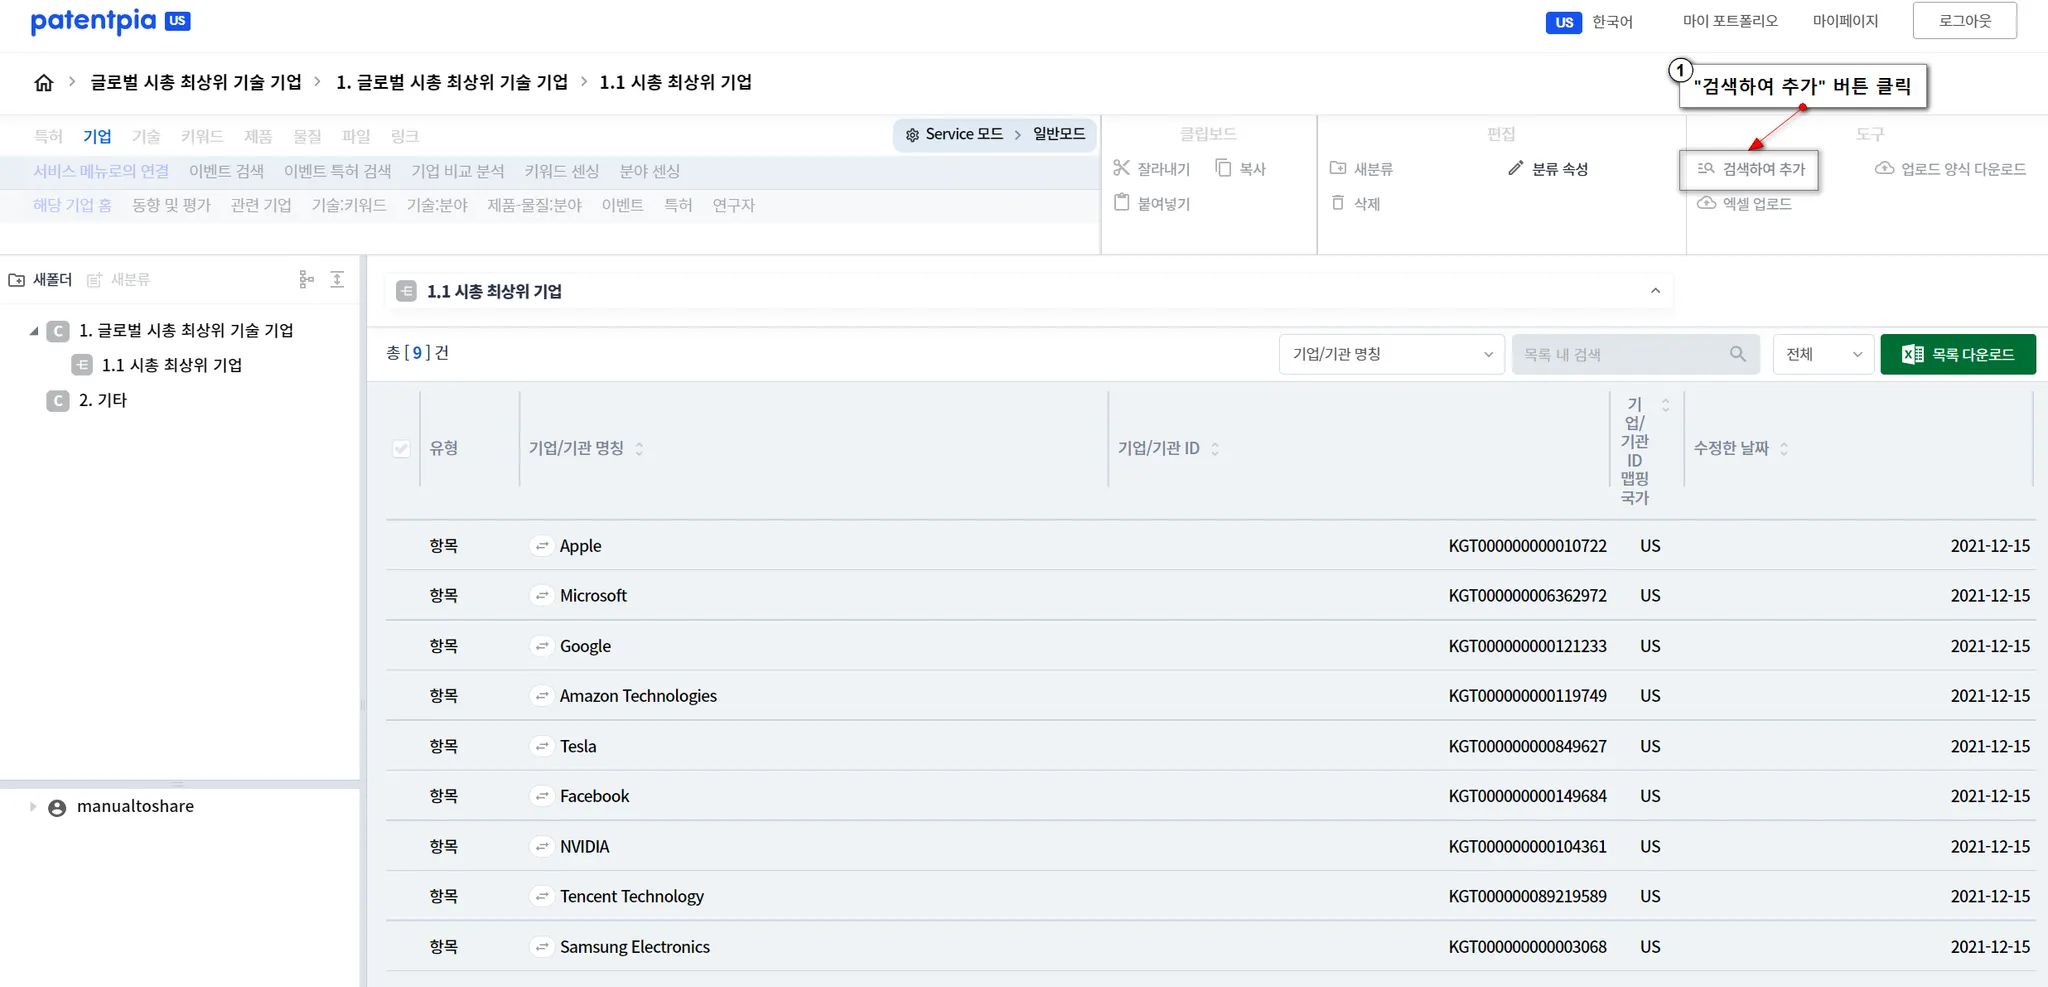Click the swap icon beside Microsoft

click(542, 596)
